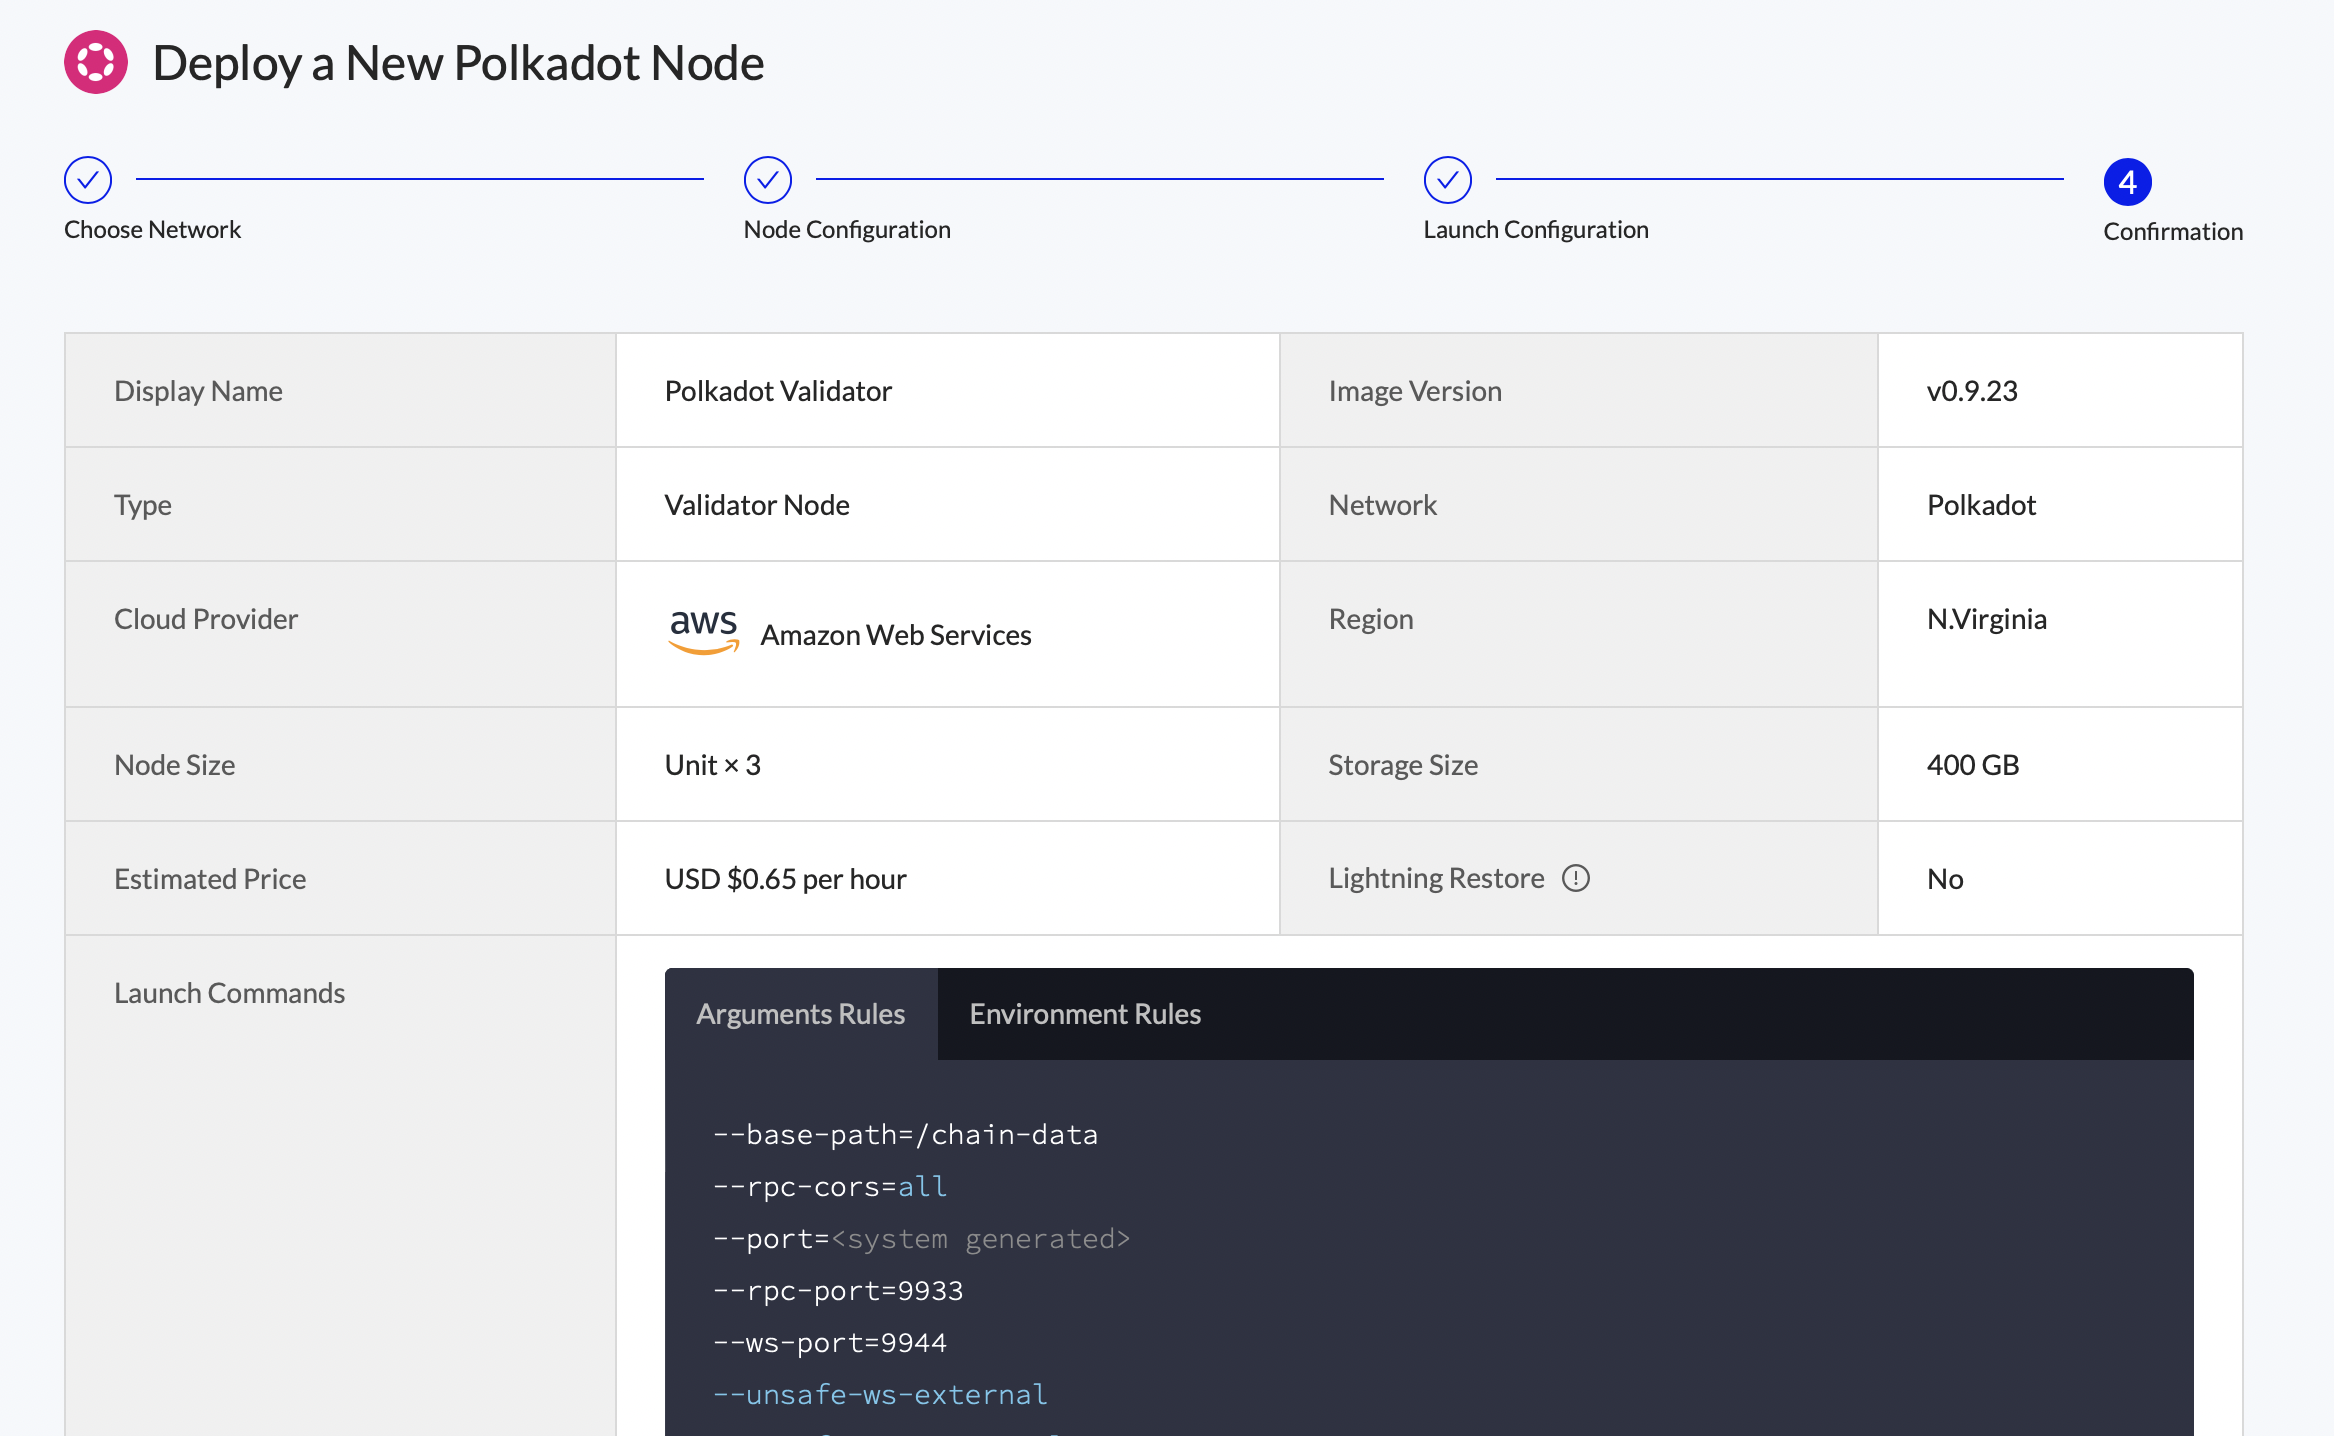
Task: Click the Choose Network step label
Action: point(152,228)
